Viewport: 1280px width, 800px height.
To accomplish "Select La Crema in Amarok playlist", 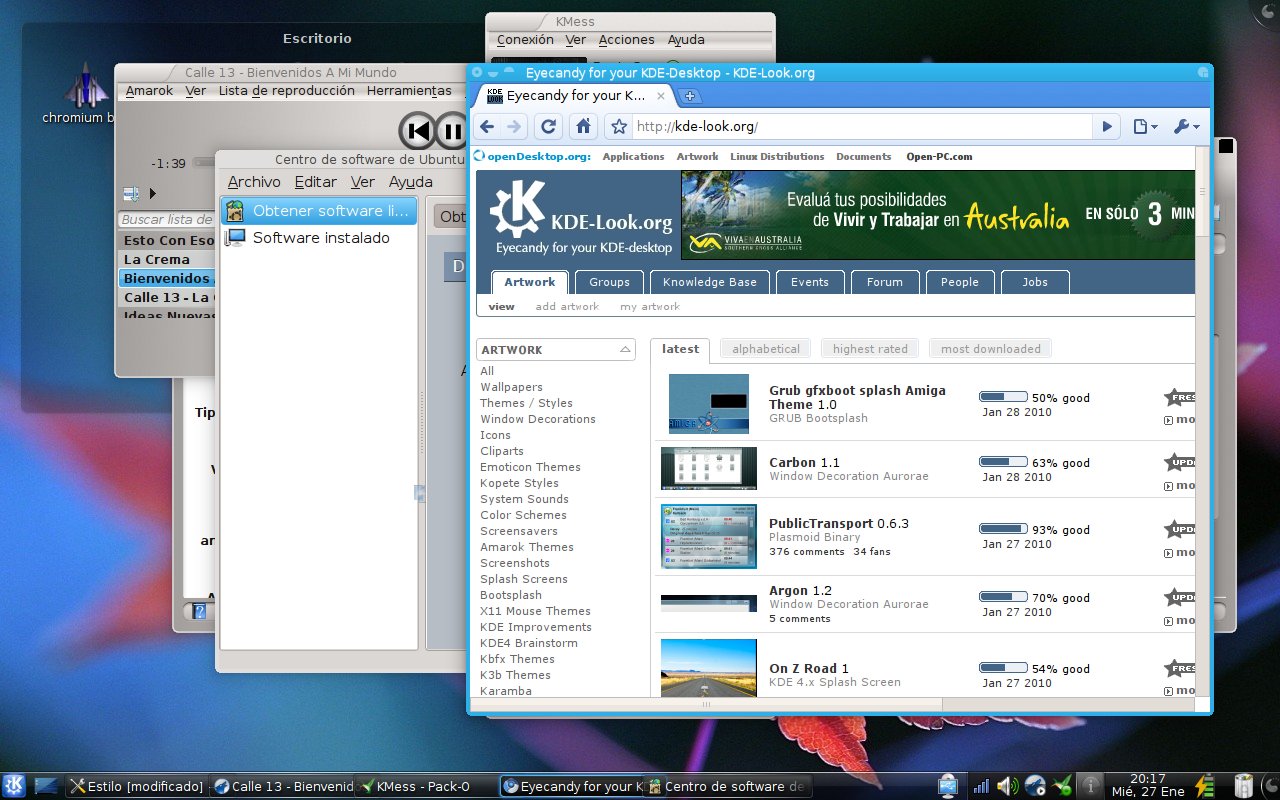I will tap(167, 259).
